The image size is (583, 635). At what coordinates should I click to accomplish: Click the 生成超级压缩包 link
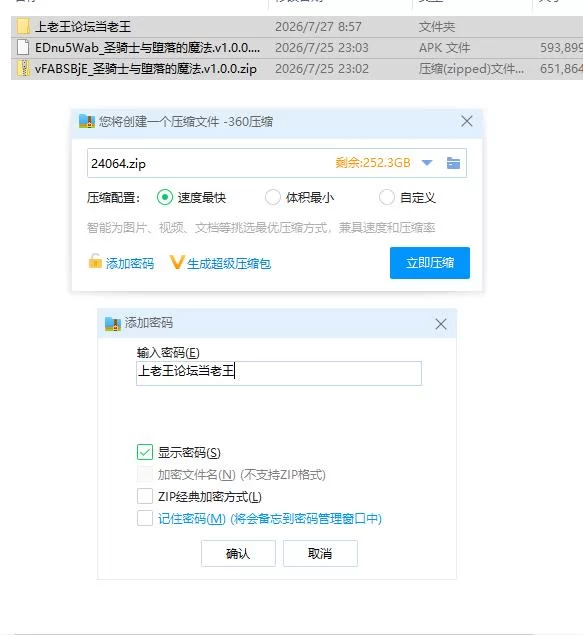(229, 264)
